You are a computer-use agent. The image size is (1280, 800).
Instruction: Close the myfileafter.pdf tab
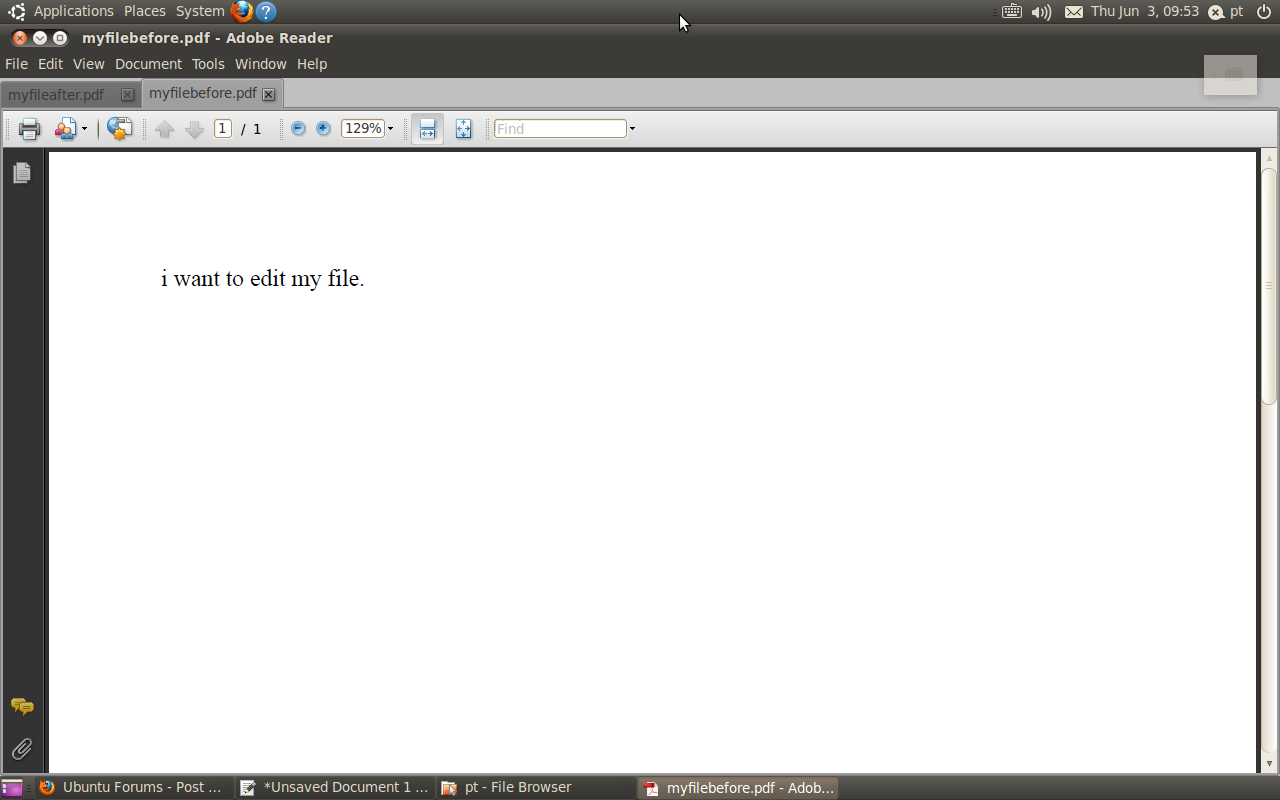tap(127, 95)
